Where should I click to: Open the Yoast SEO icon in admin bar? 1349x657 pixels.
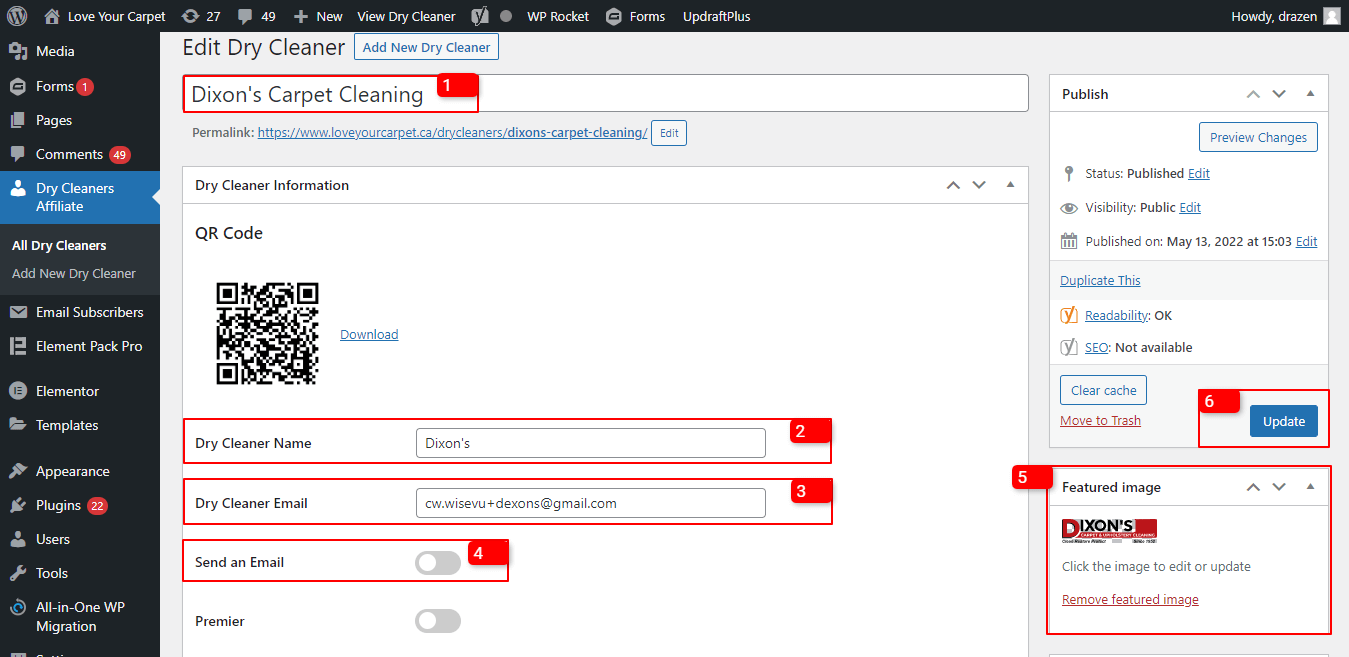coord(480,16)
